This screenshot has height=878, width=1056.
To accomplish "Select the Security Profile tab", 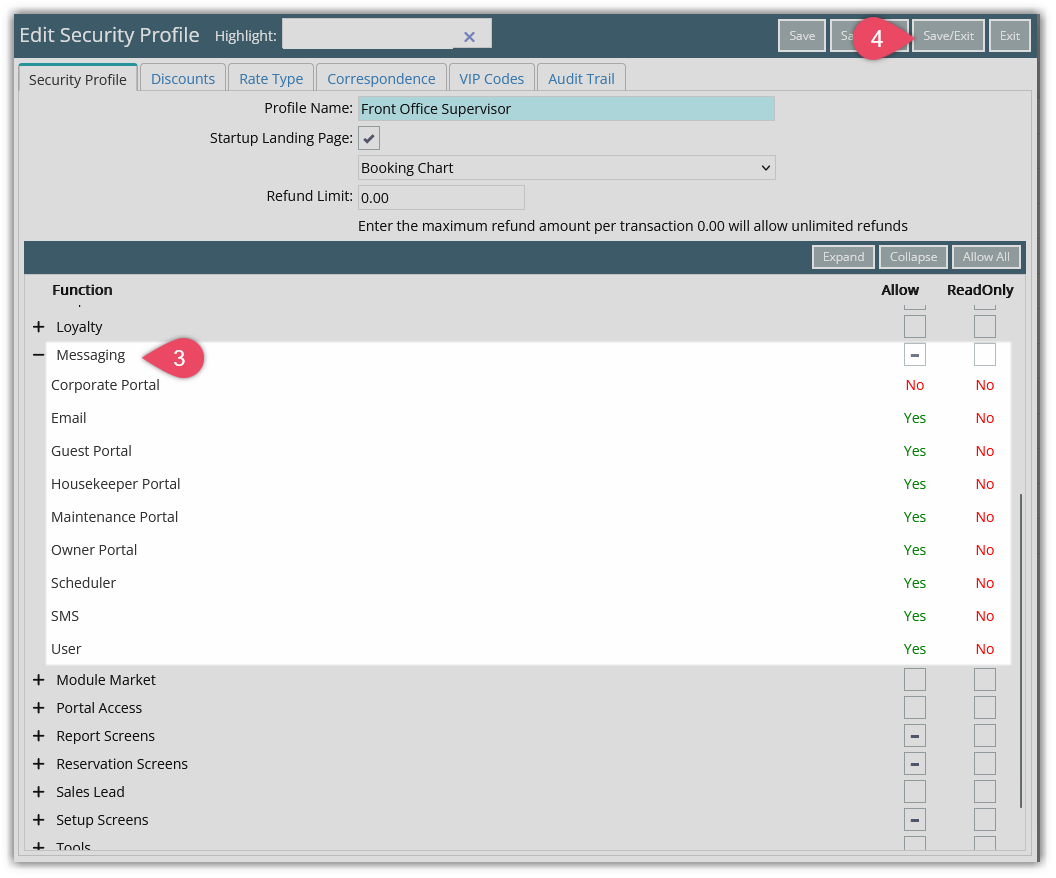I will point(77,79).
